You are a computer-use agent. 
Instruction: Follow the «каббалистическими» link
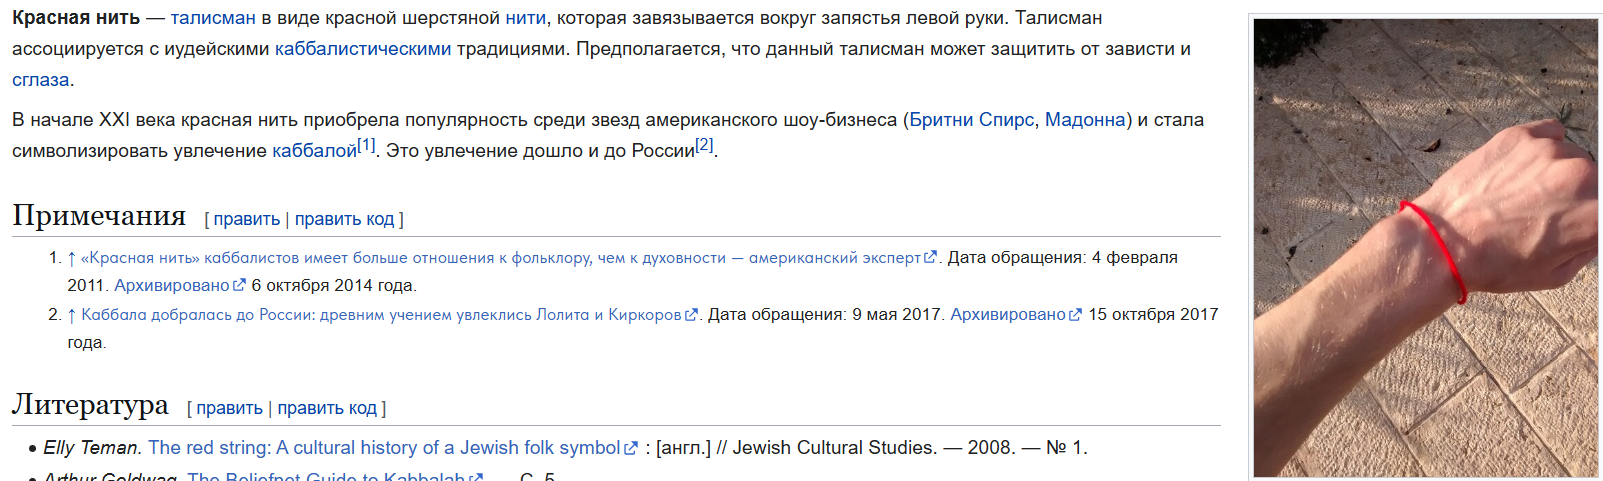363,49
